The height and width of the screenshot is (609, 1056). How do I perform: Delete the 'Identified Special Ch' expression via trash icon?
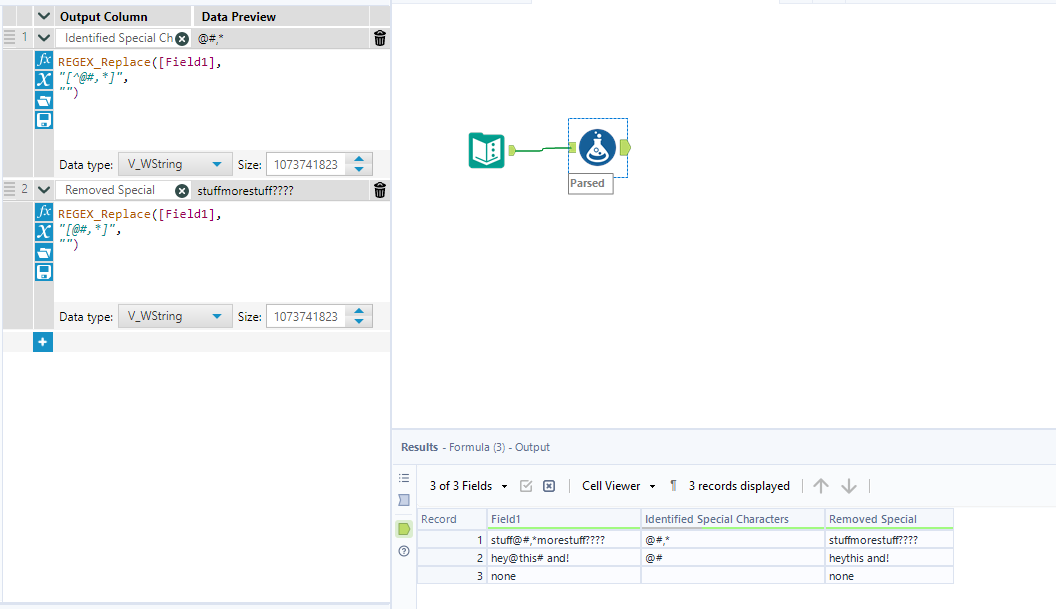[x=379, y=37]
